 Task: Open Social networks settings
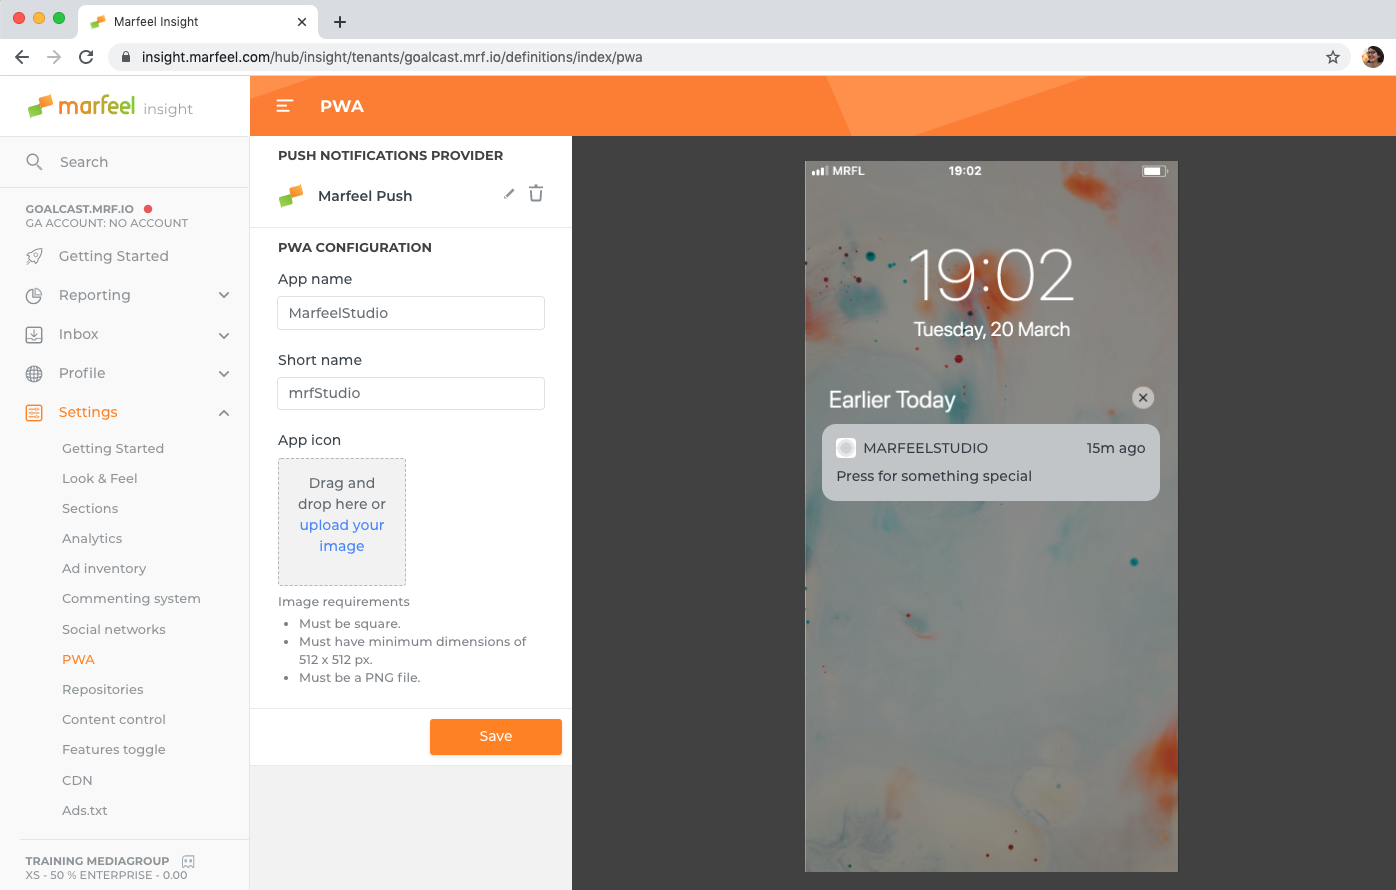point(114,629)
